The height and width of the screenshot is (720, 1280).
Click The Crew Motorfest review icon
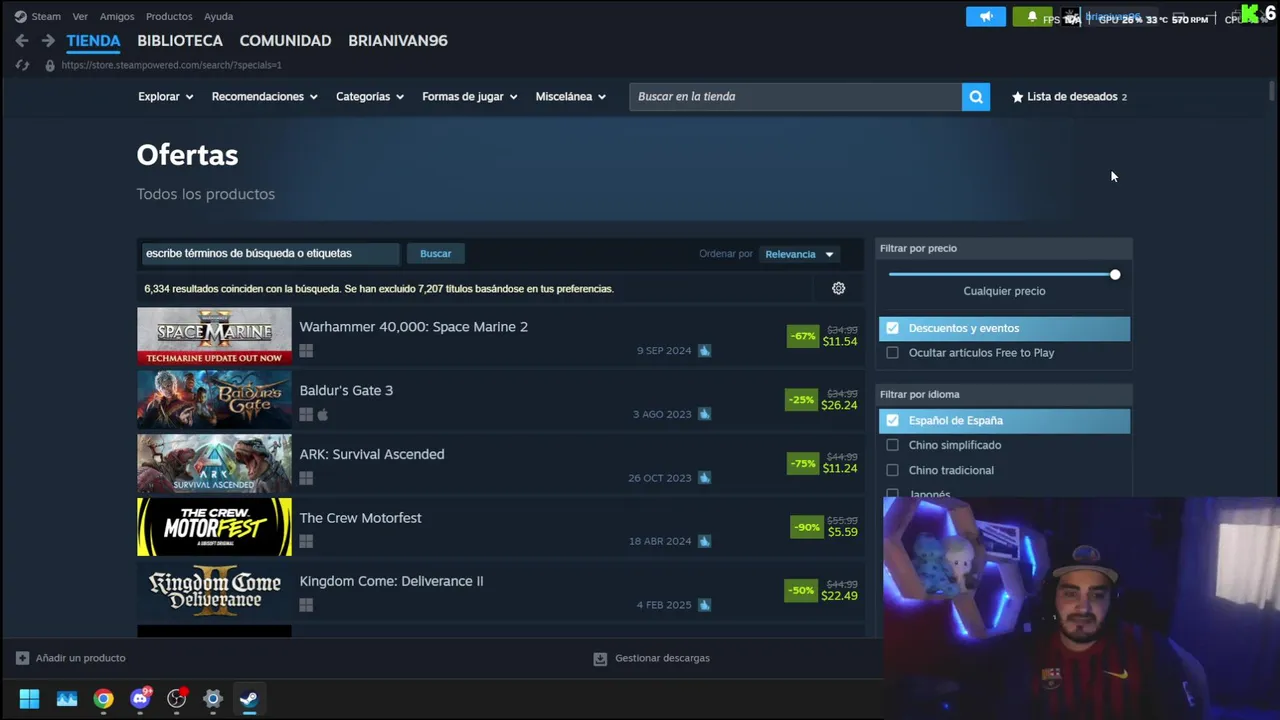tap(704, 541)
